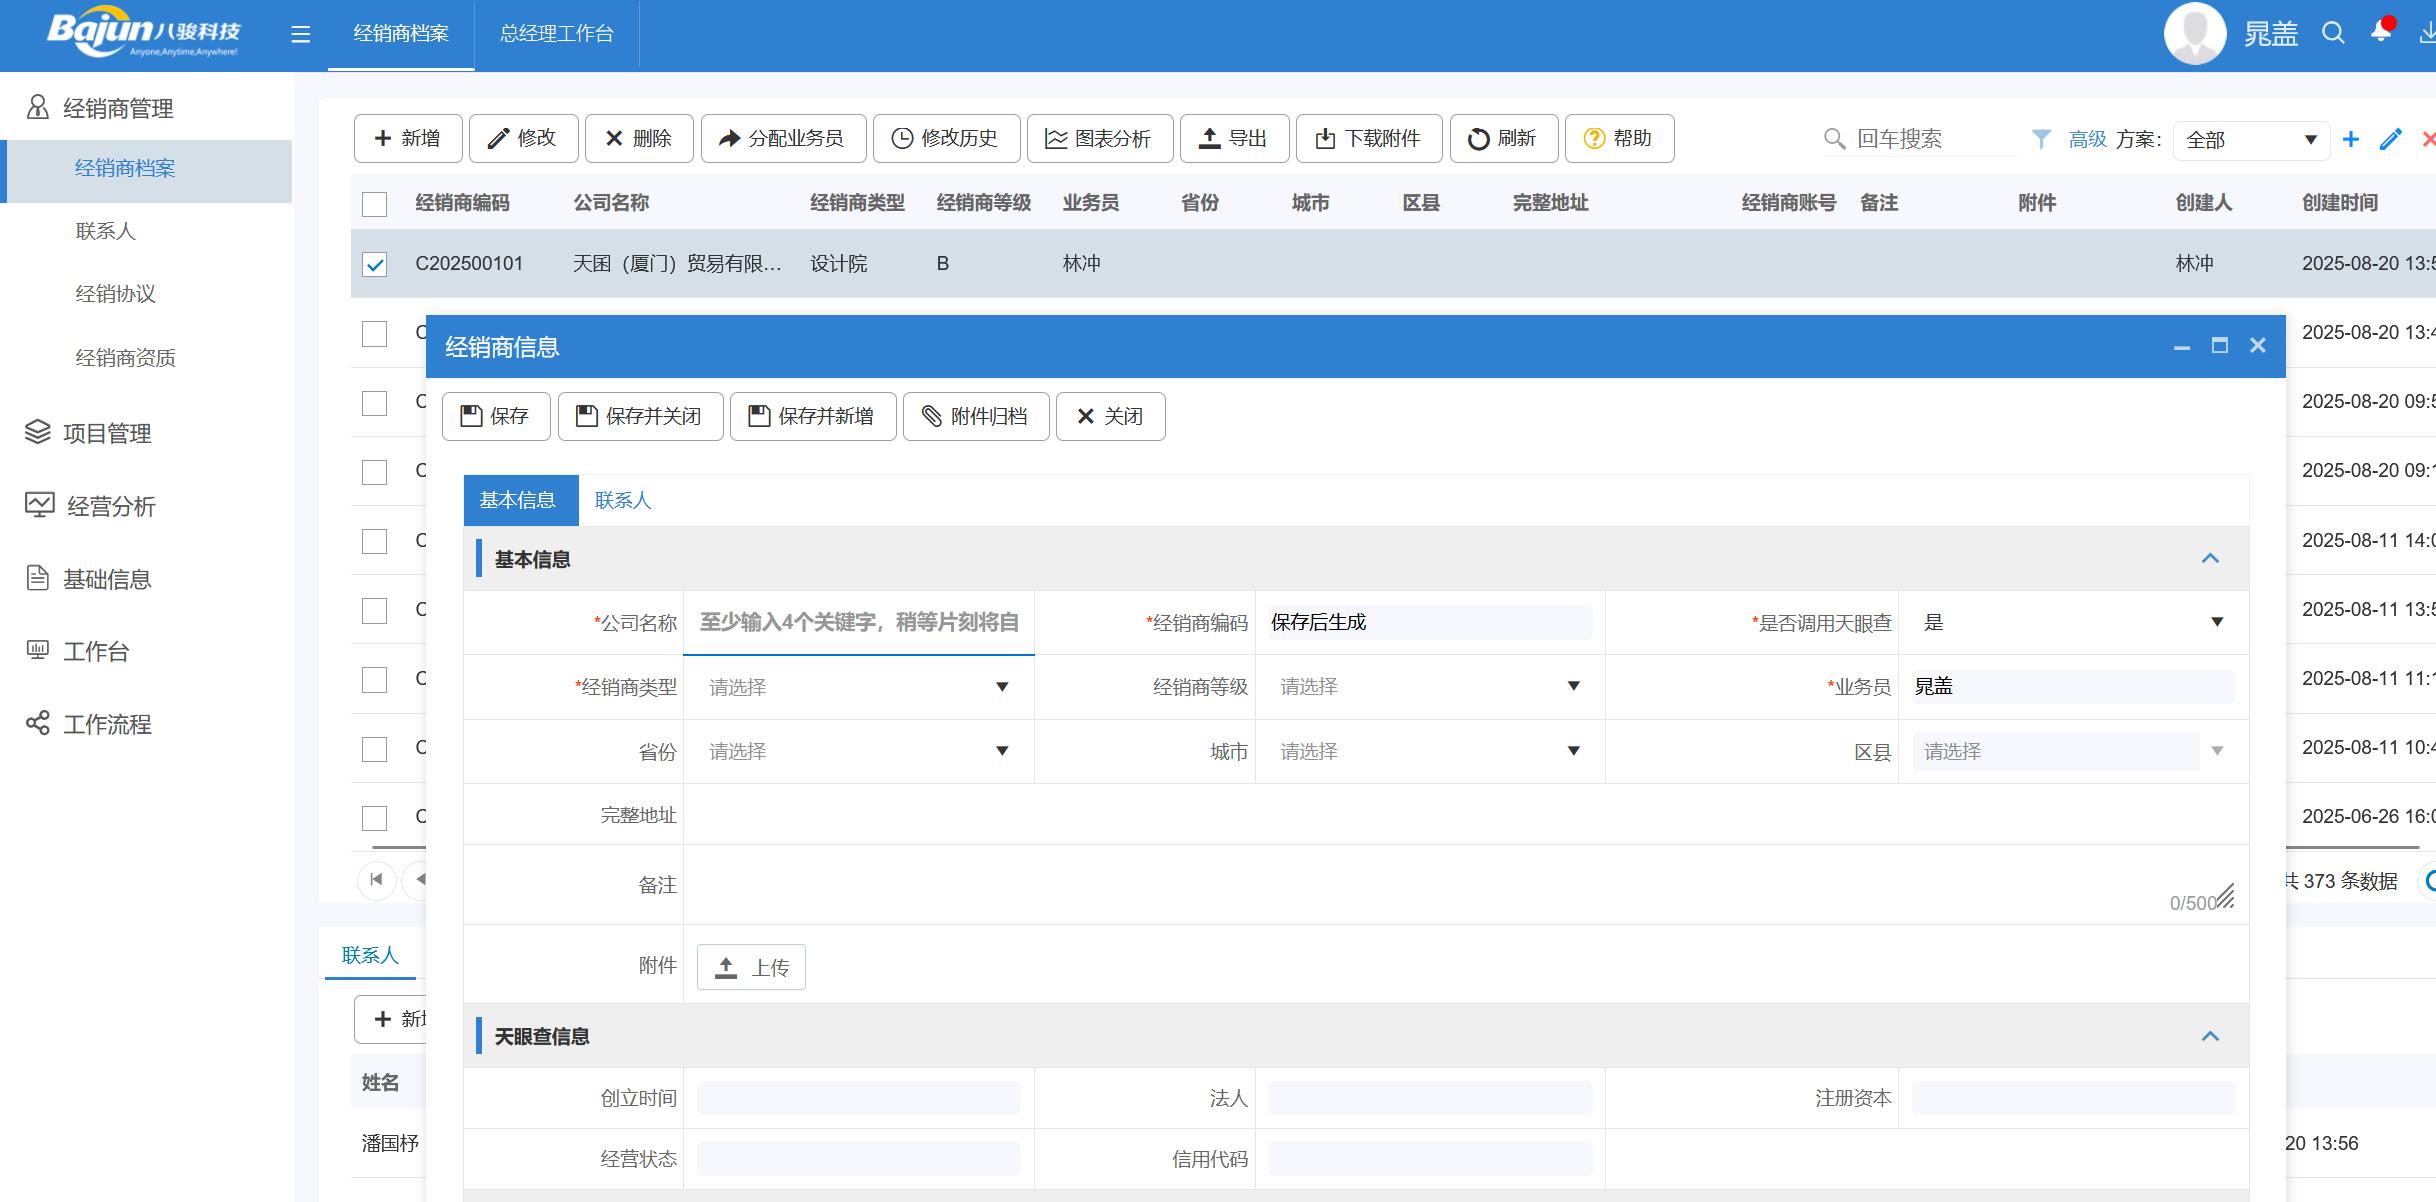Click the blue plus add-scheme icon

[x=2351, y=139]
